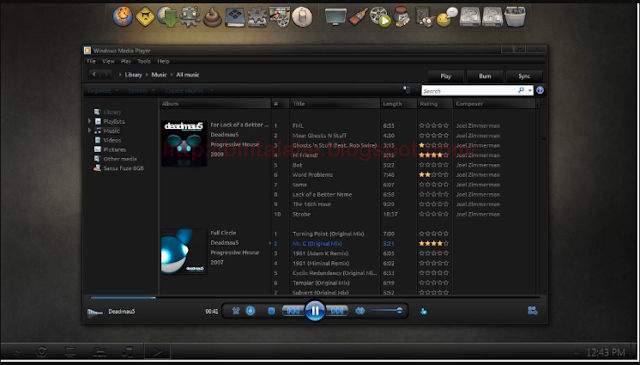Skip to next track
The height and width of the screenshot is (365, 640).
(337, 311)
